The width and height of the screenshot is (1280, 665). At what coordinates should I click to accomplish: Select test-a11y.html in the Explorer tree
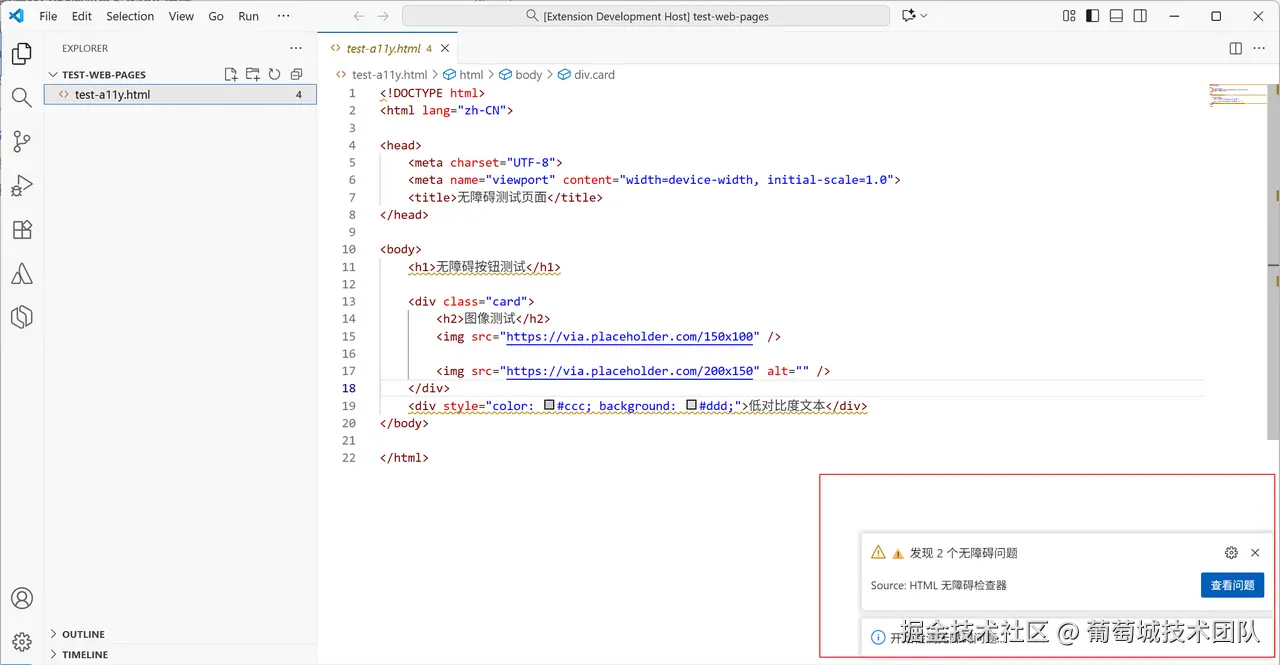tap(180, 94)
